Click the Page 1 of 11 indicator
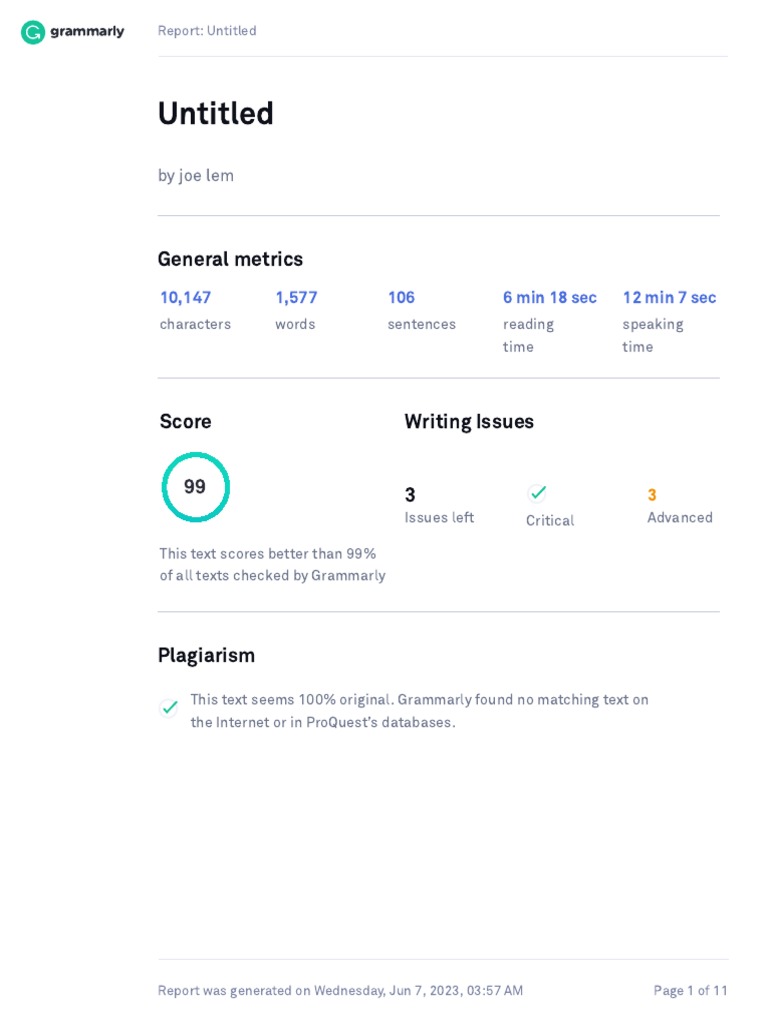768x1024 pixels. click(x=690, y=991)
